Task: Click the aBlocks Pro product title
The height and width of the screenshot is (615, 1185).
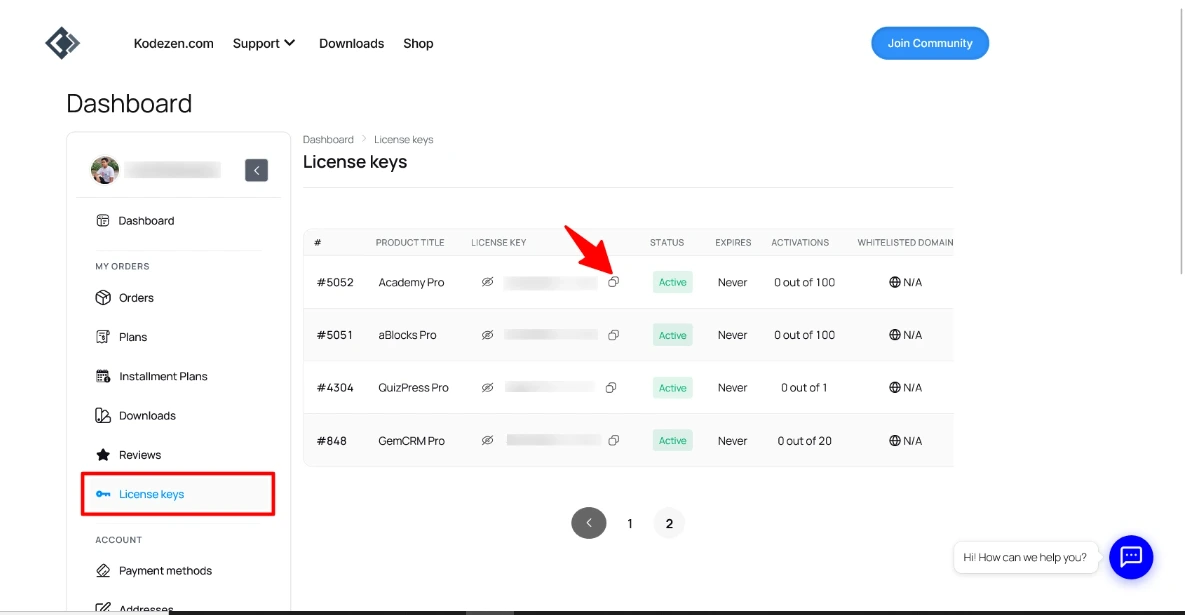Action: (x=407, y=335)
